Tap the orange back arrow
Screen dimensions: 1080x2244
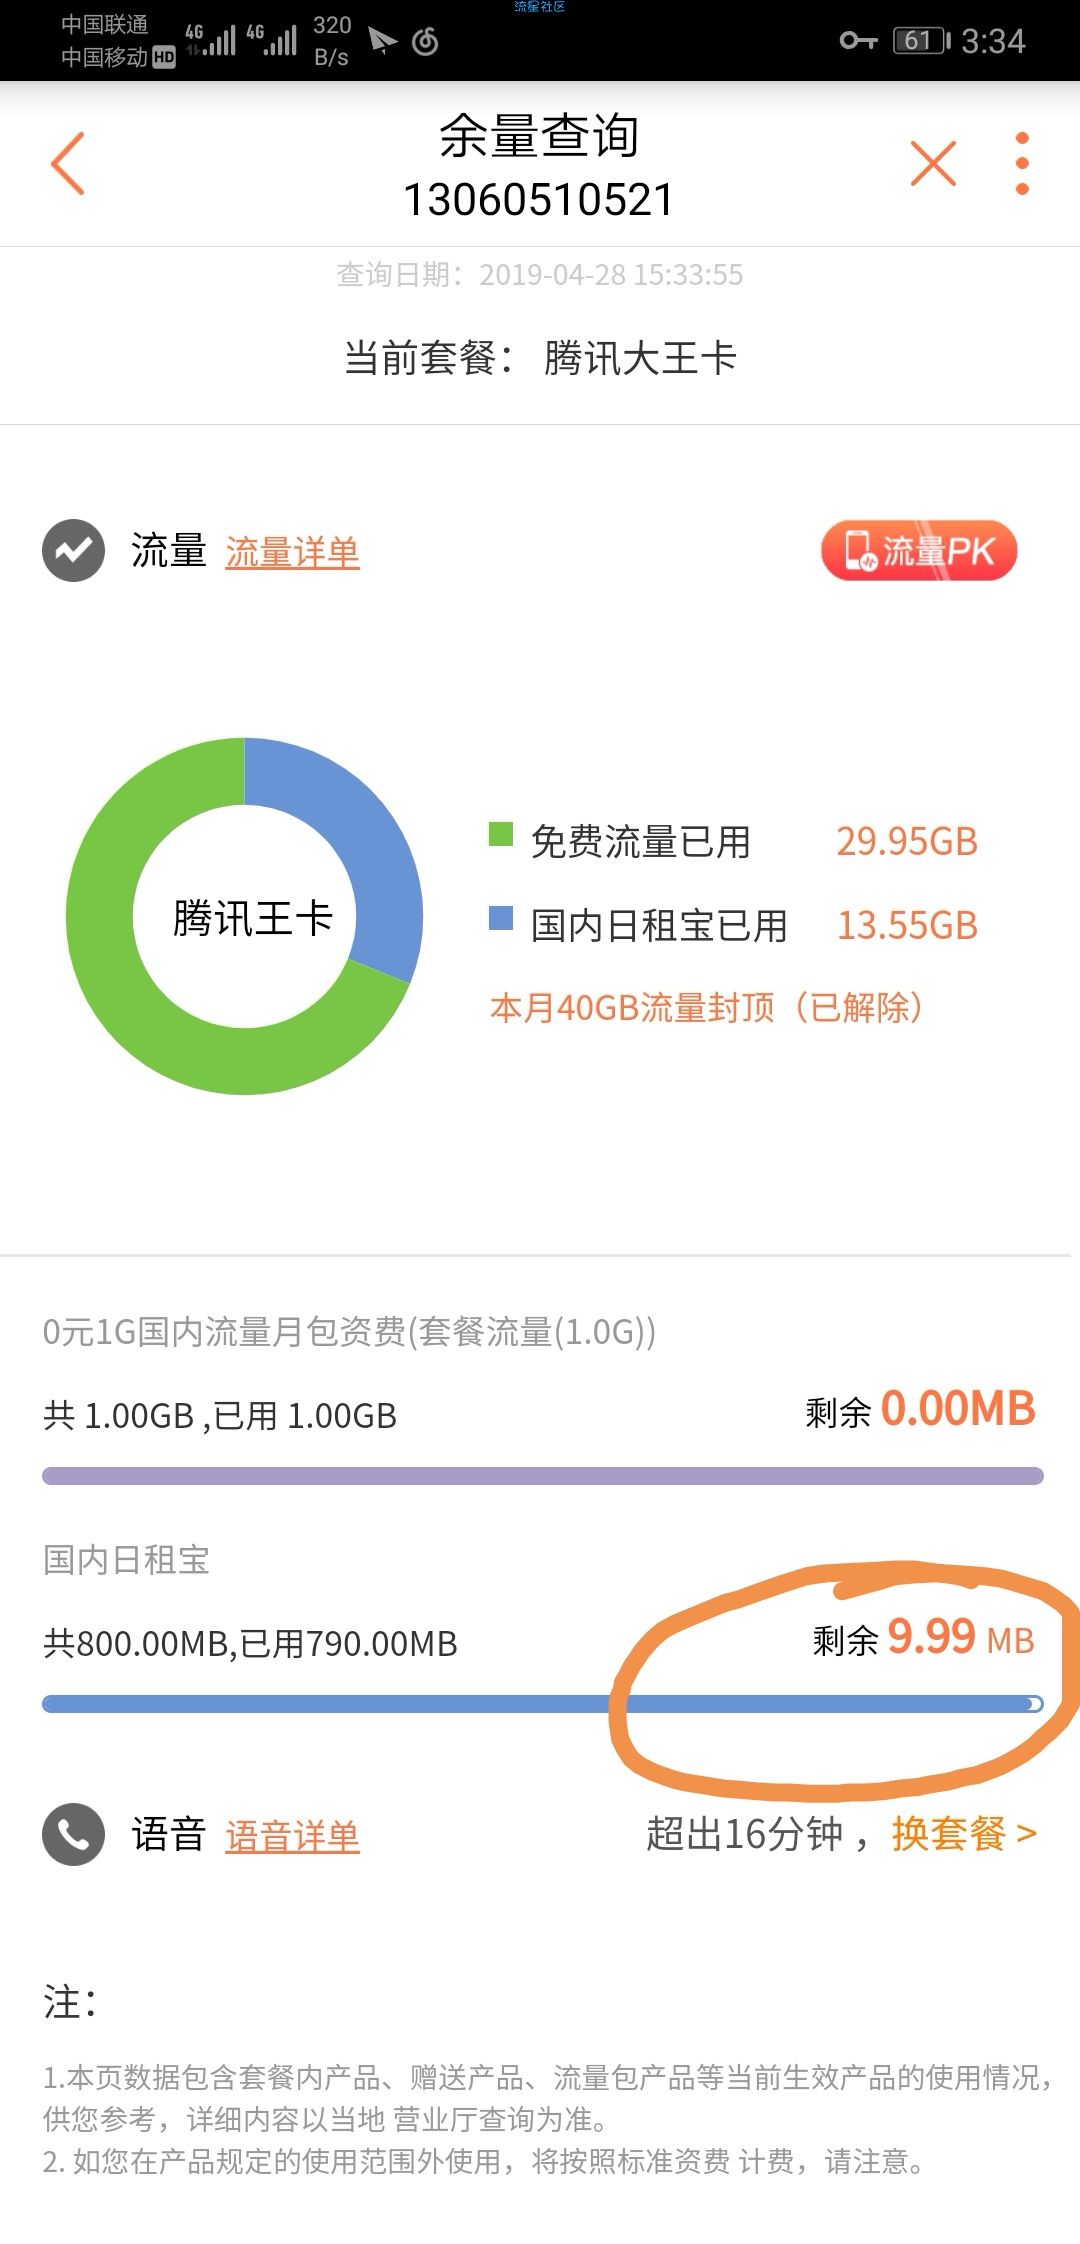[x=68, y=163]
